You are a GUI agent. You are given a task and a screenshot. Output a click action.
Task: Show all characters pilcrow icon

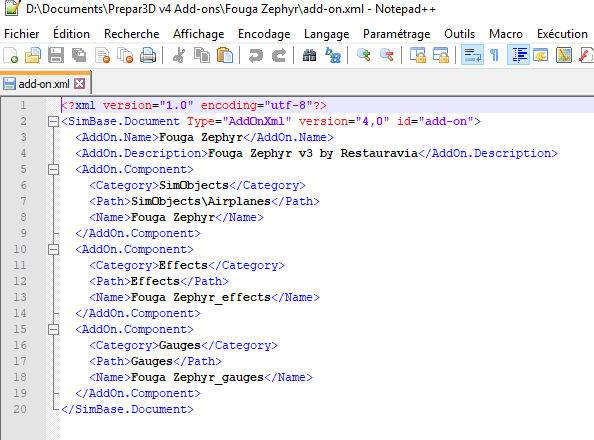click(494, 55)
